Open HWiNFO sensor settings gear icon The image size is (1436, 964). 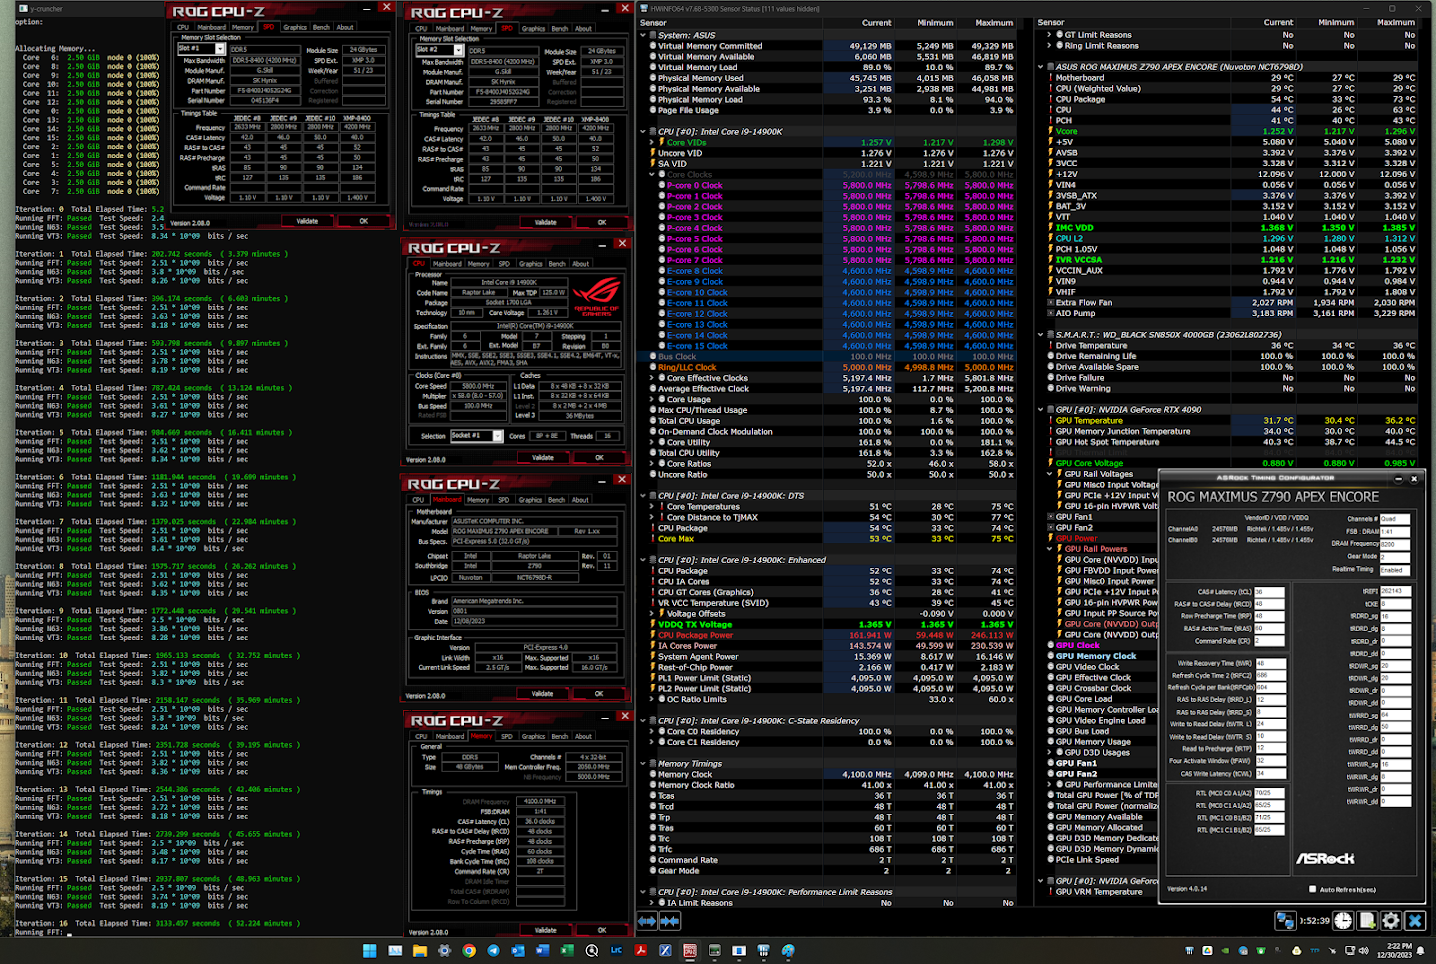coord(1391,920)
